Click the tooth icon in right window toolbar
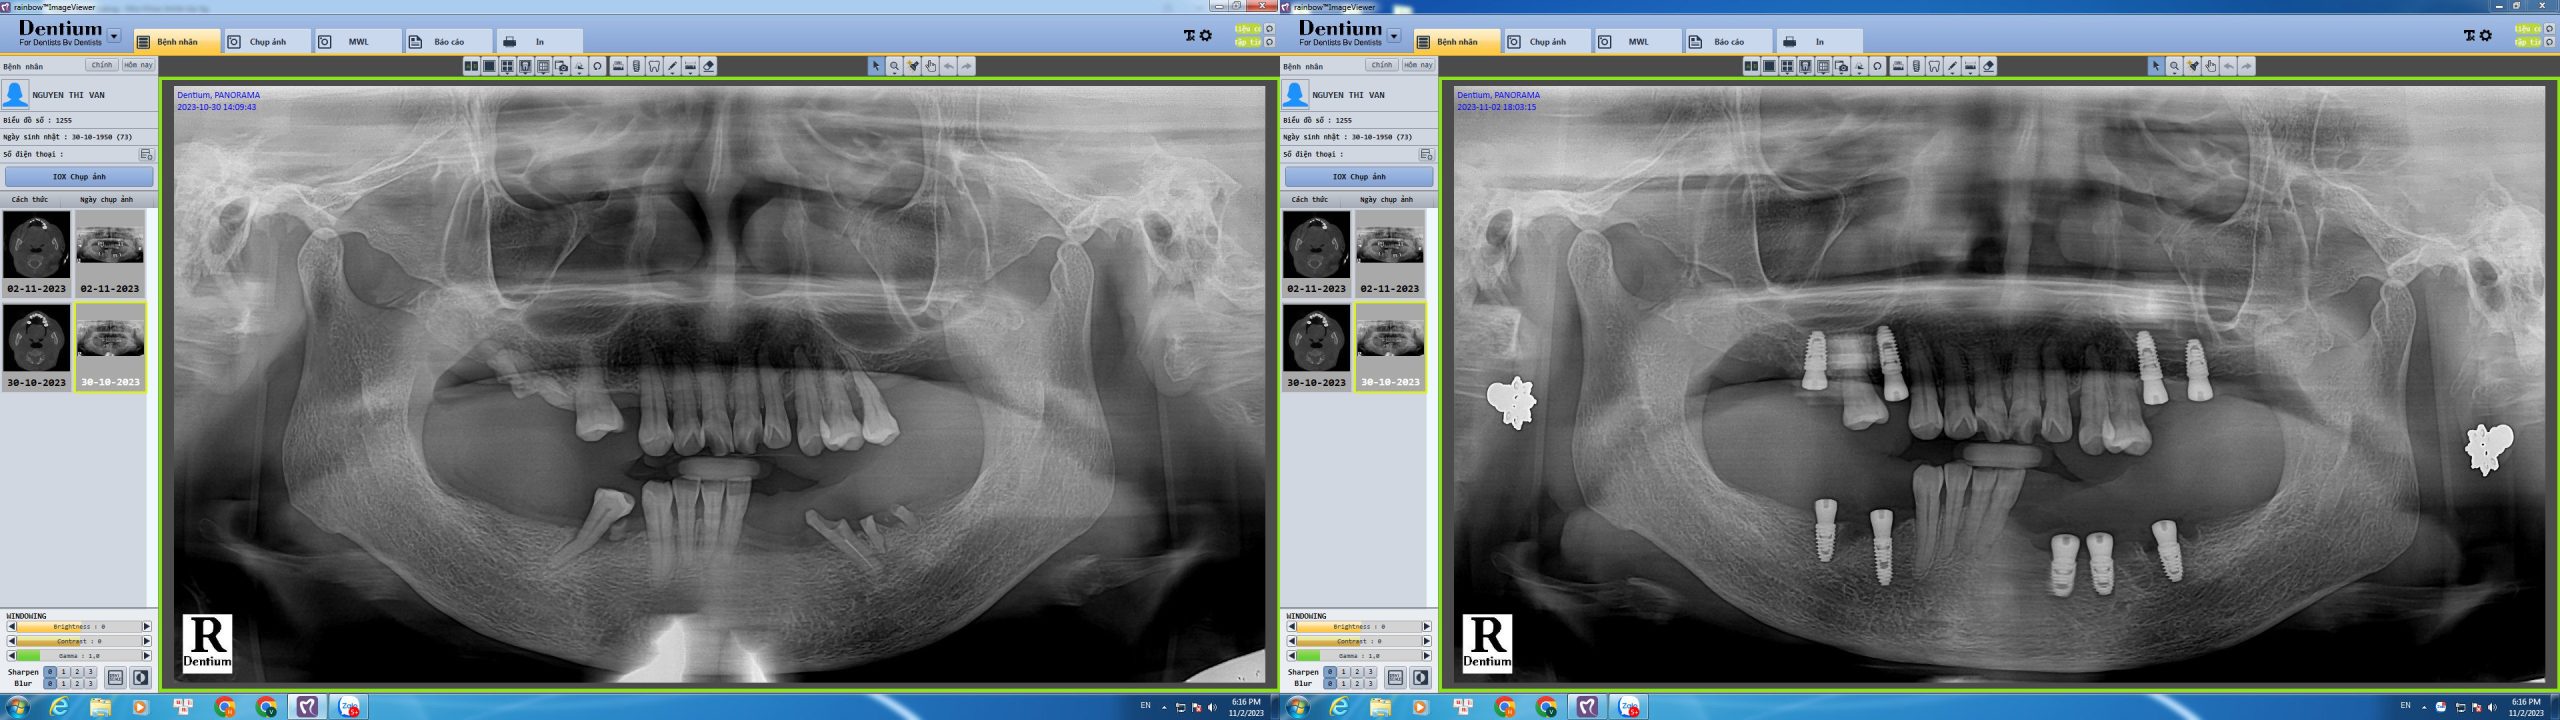Image resolution: width=2560 pixels, height=720 pixels. pyautogui.click(x=1934, y=66)
